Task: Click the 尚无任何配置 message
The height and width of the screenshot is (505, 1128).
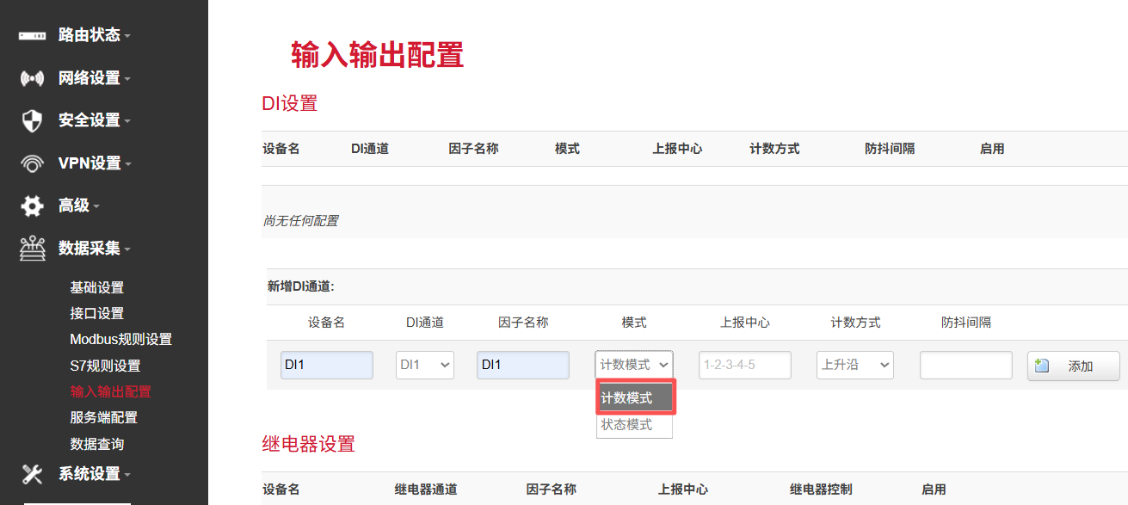Action: (301, 221)
